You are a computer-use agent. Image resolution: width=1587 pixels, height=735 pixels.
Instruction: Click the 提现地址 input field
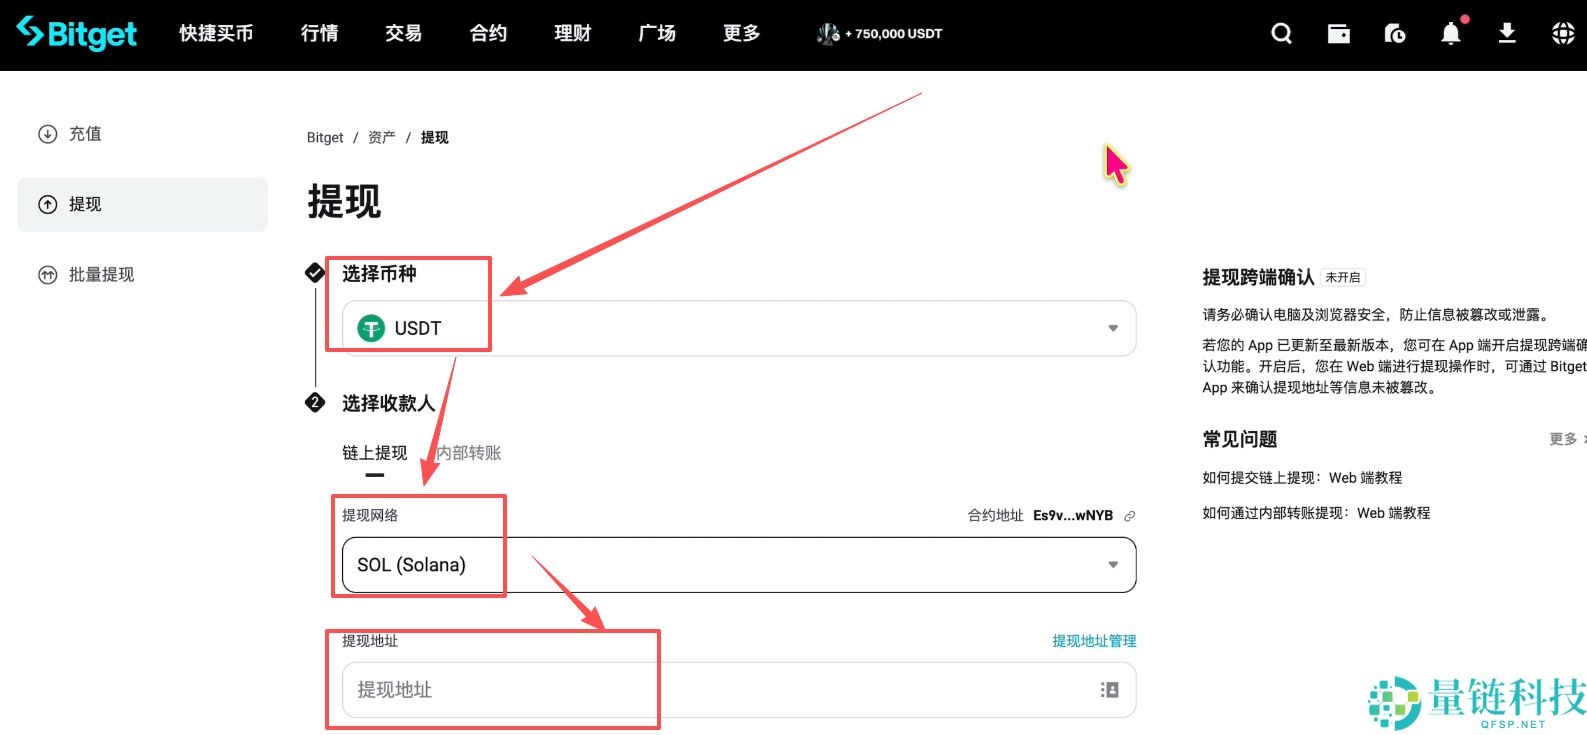[739, 690]
